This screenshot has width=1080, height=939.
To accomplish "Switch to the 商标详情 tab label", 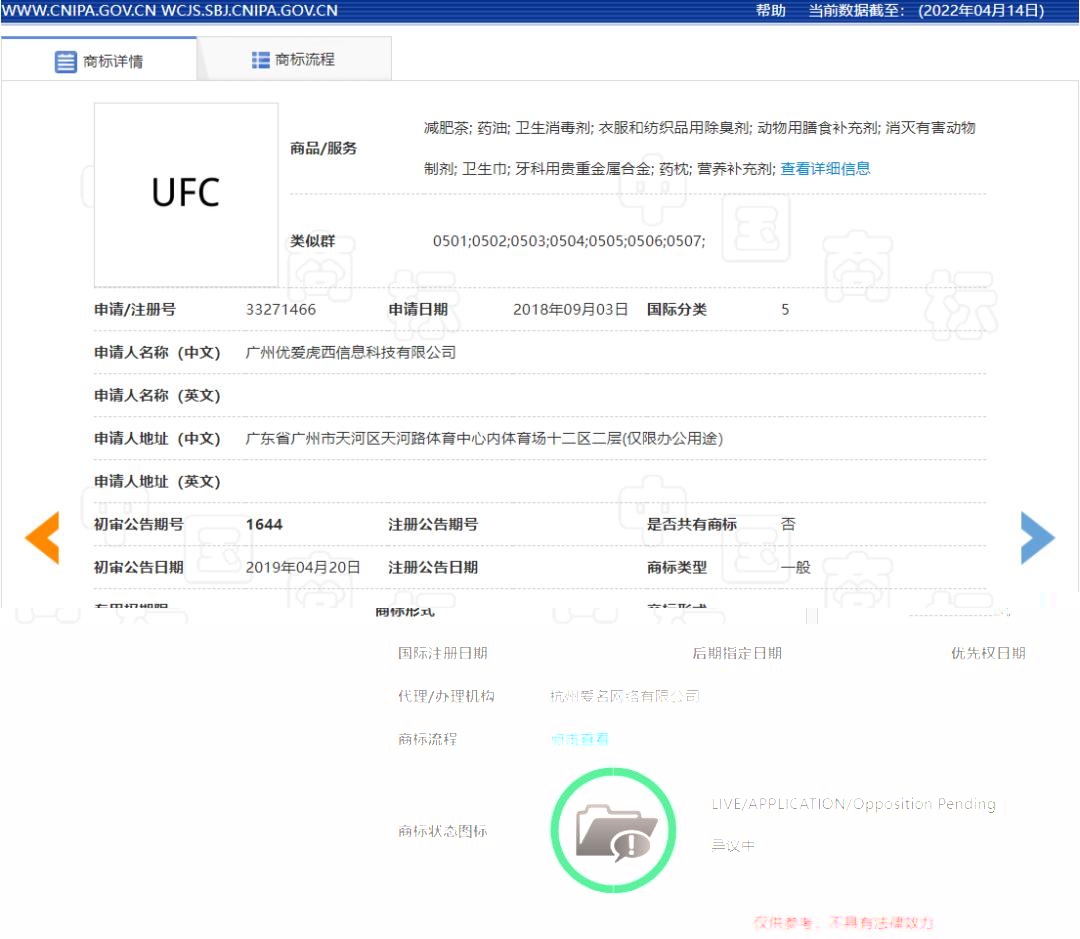I will click(113, 61).
